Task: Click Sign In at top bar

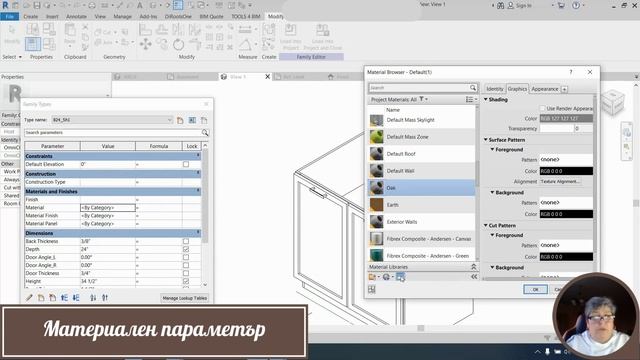Action: (x=520, y=5)
